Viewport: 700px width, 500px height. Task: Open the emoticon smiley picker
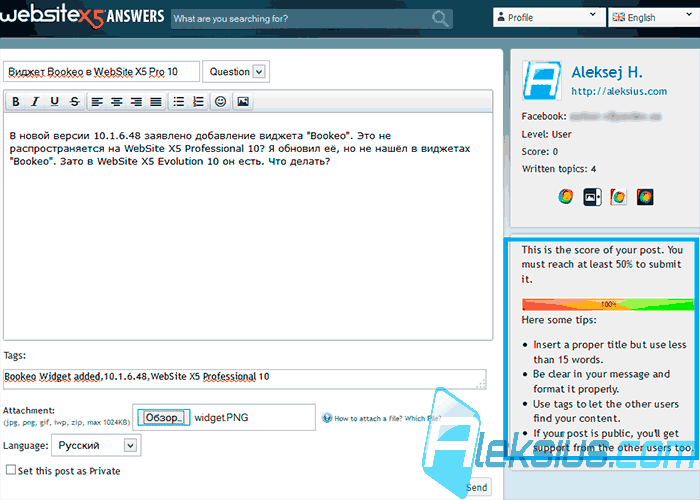[221, 102]
